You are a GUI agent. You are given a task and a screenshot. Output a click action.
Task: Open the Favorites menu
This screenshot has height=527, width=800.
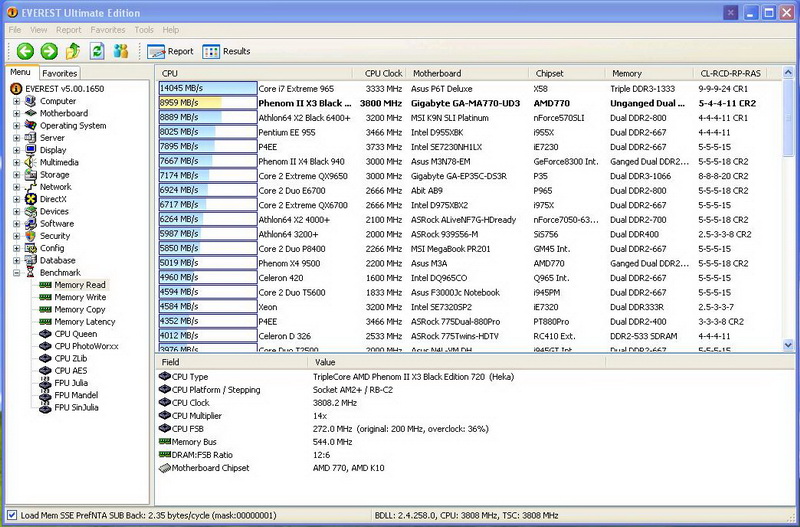click(x=108, y=30)
